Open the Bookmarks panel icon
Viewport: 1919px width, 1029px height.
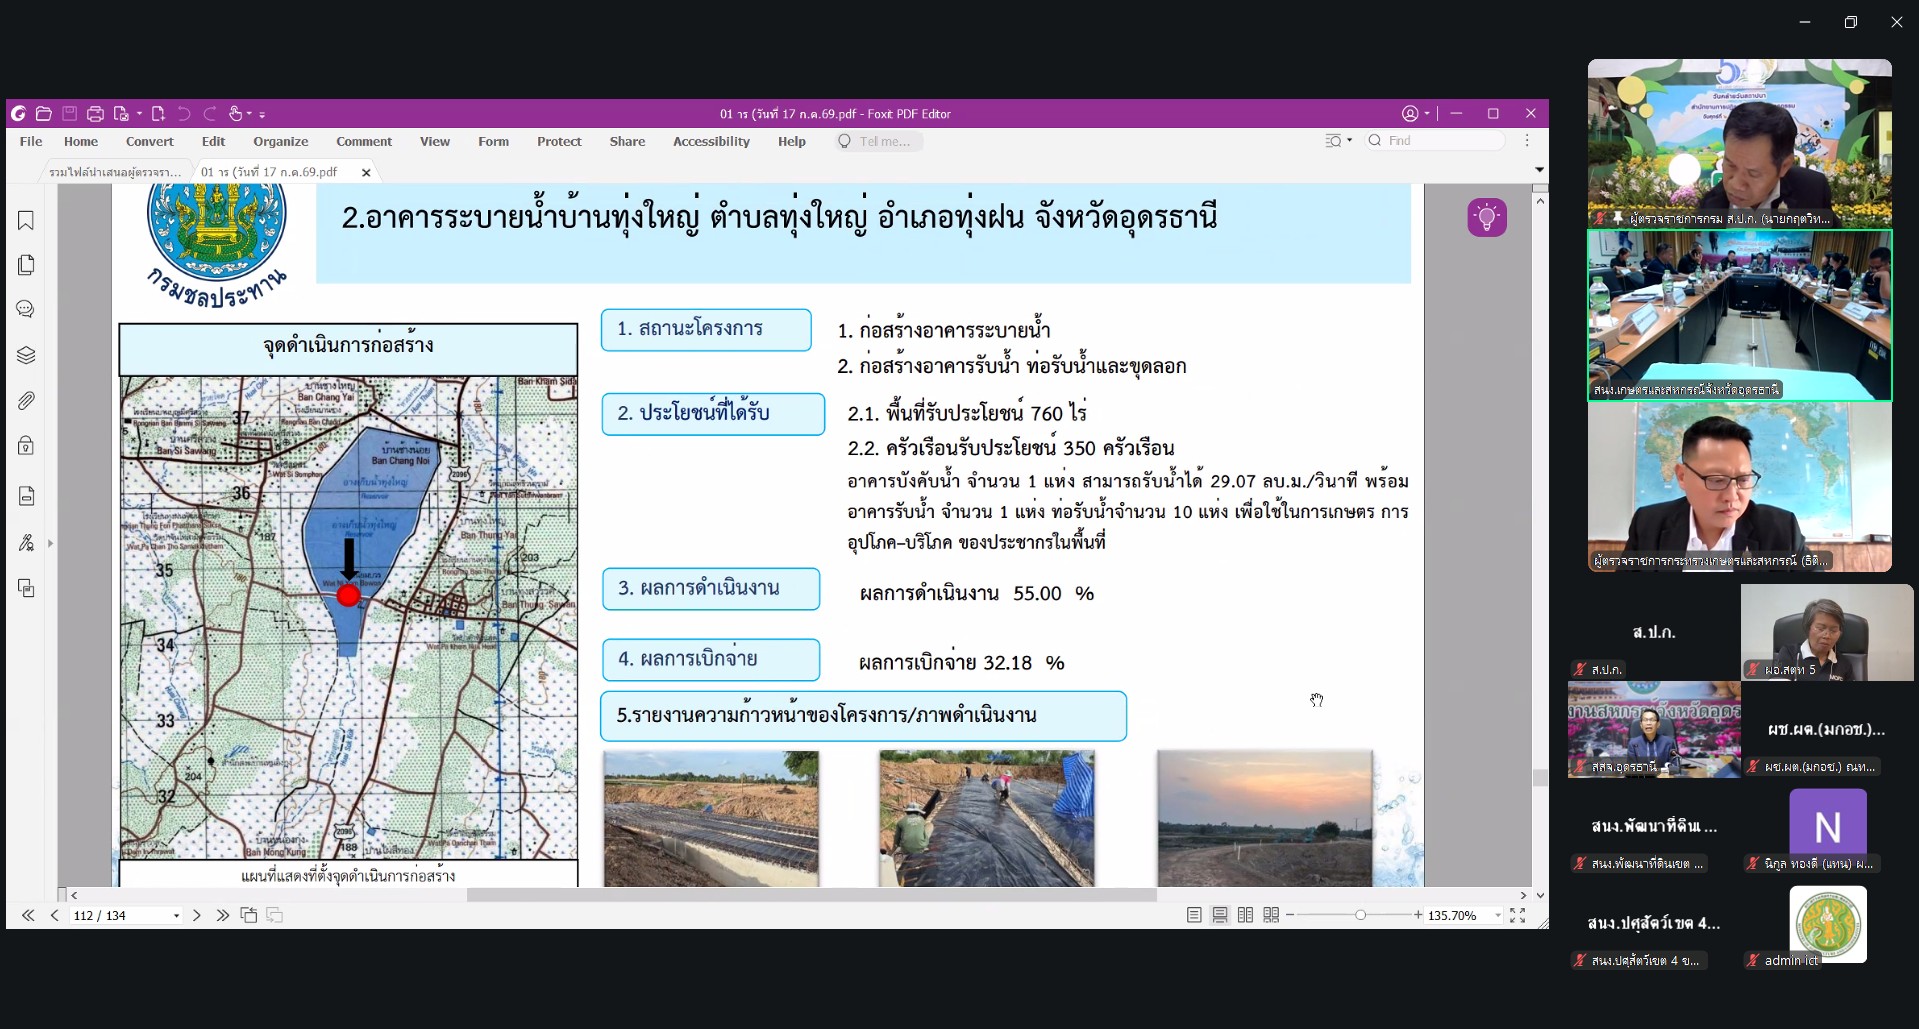pyautogui.click(x=26, y=220)
